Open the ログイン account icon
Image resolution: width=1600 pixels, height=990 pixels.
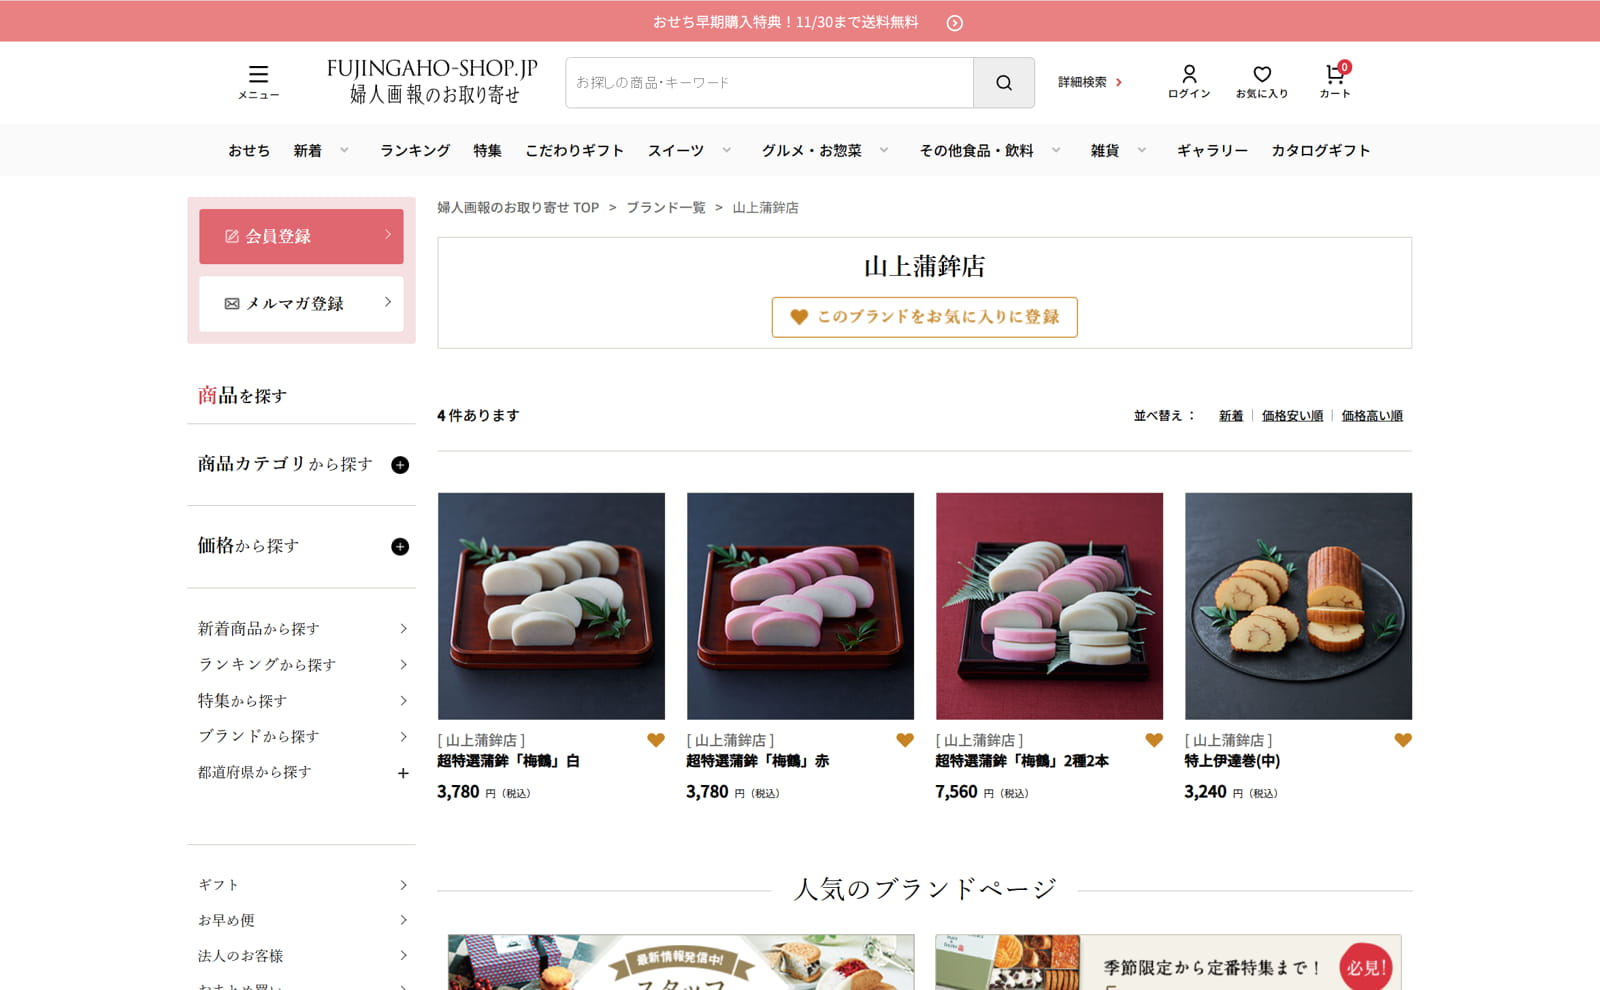click(1188, 73)
